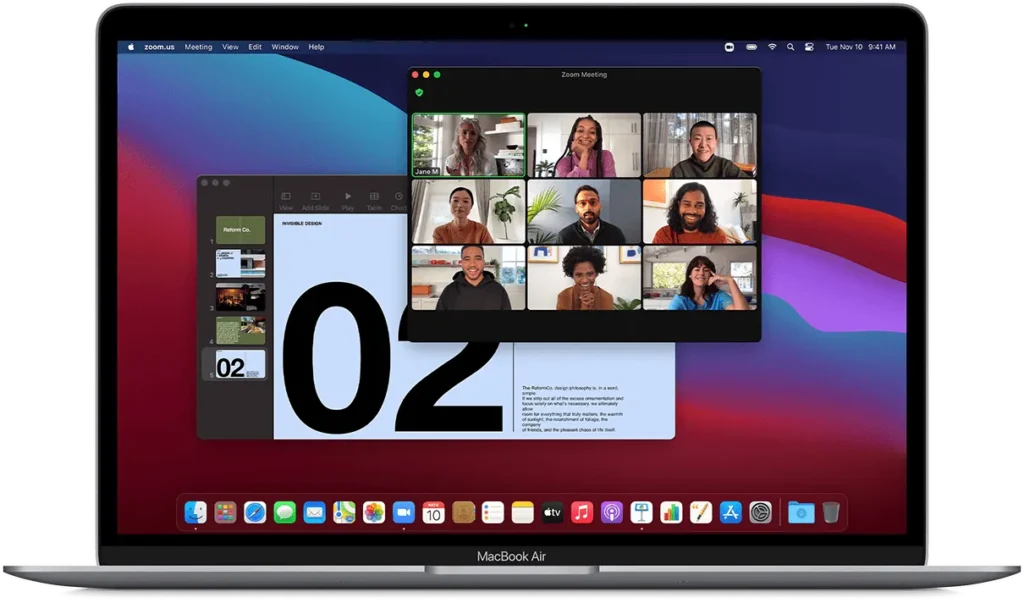Open the Messages app in the Dock

coord(285,513)
